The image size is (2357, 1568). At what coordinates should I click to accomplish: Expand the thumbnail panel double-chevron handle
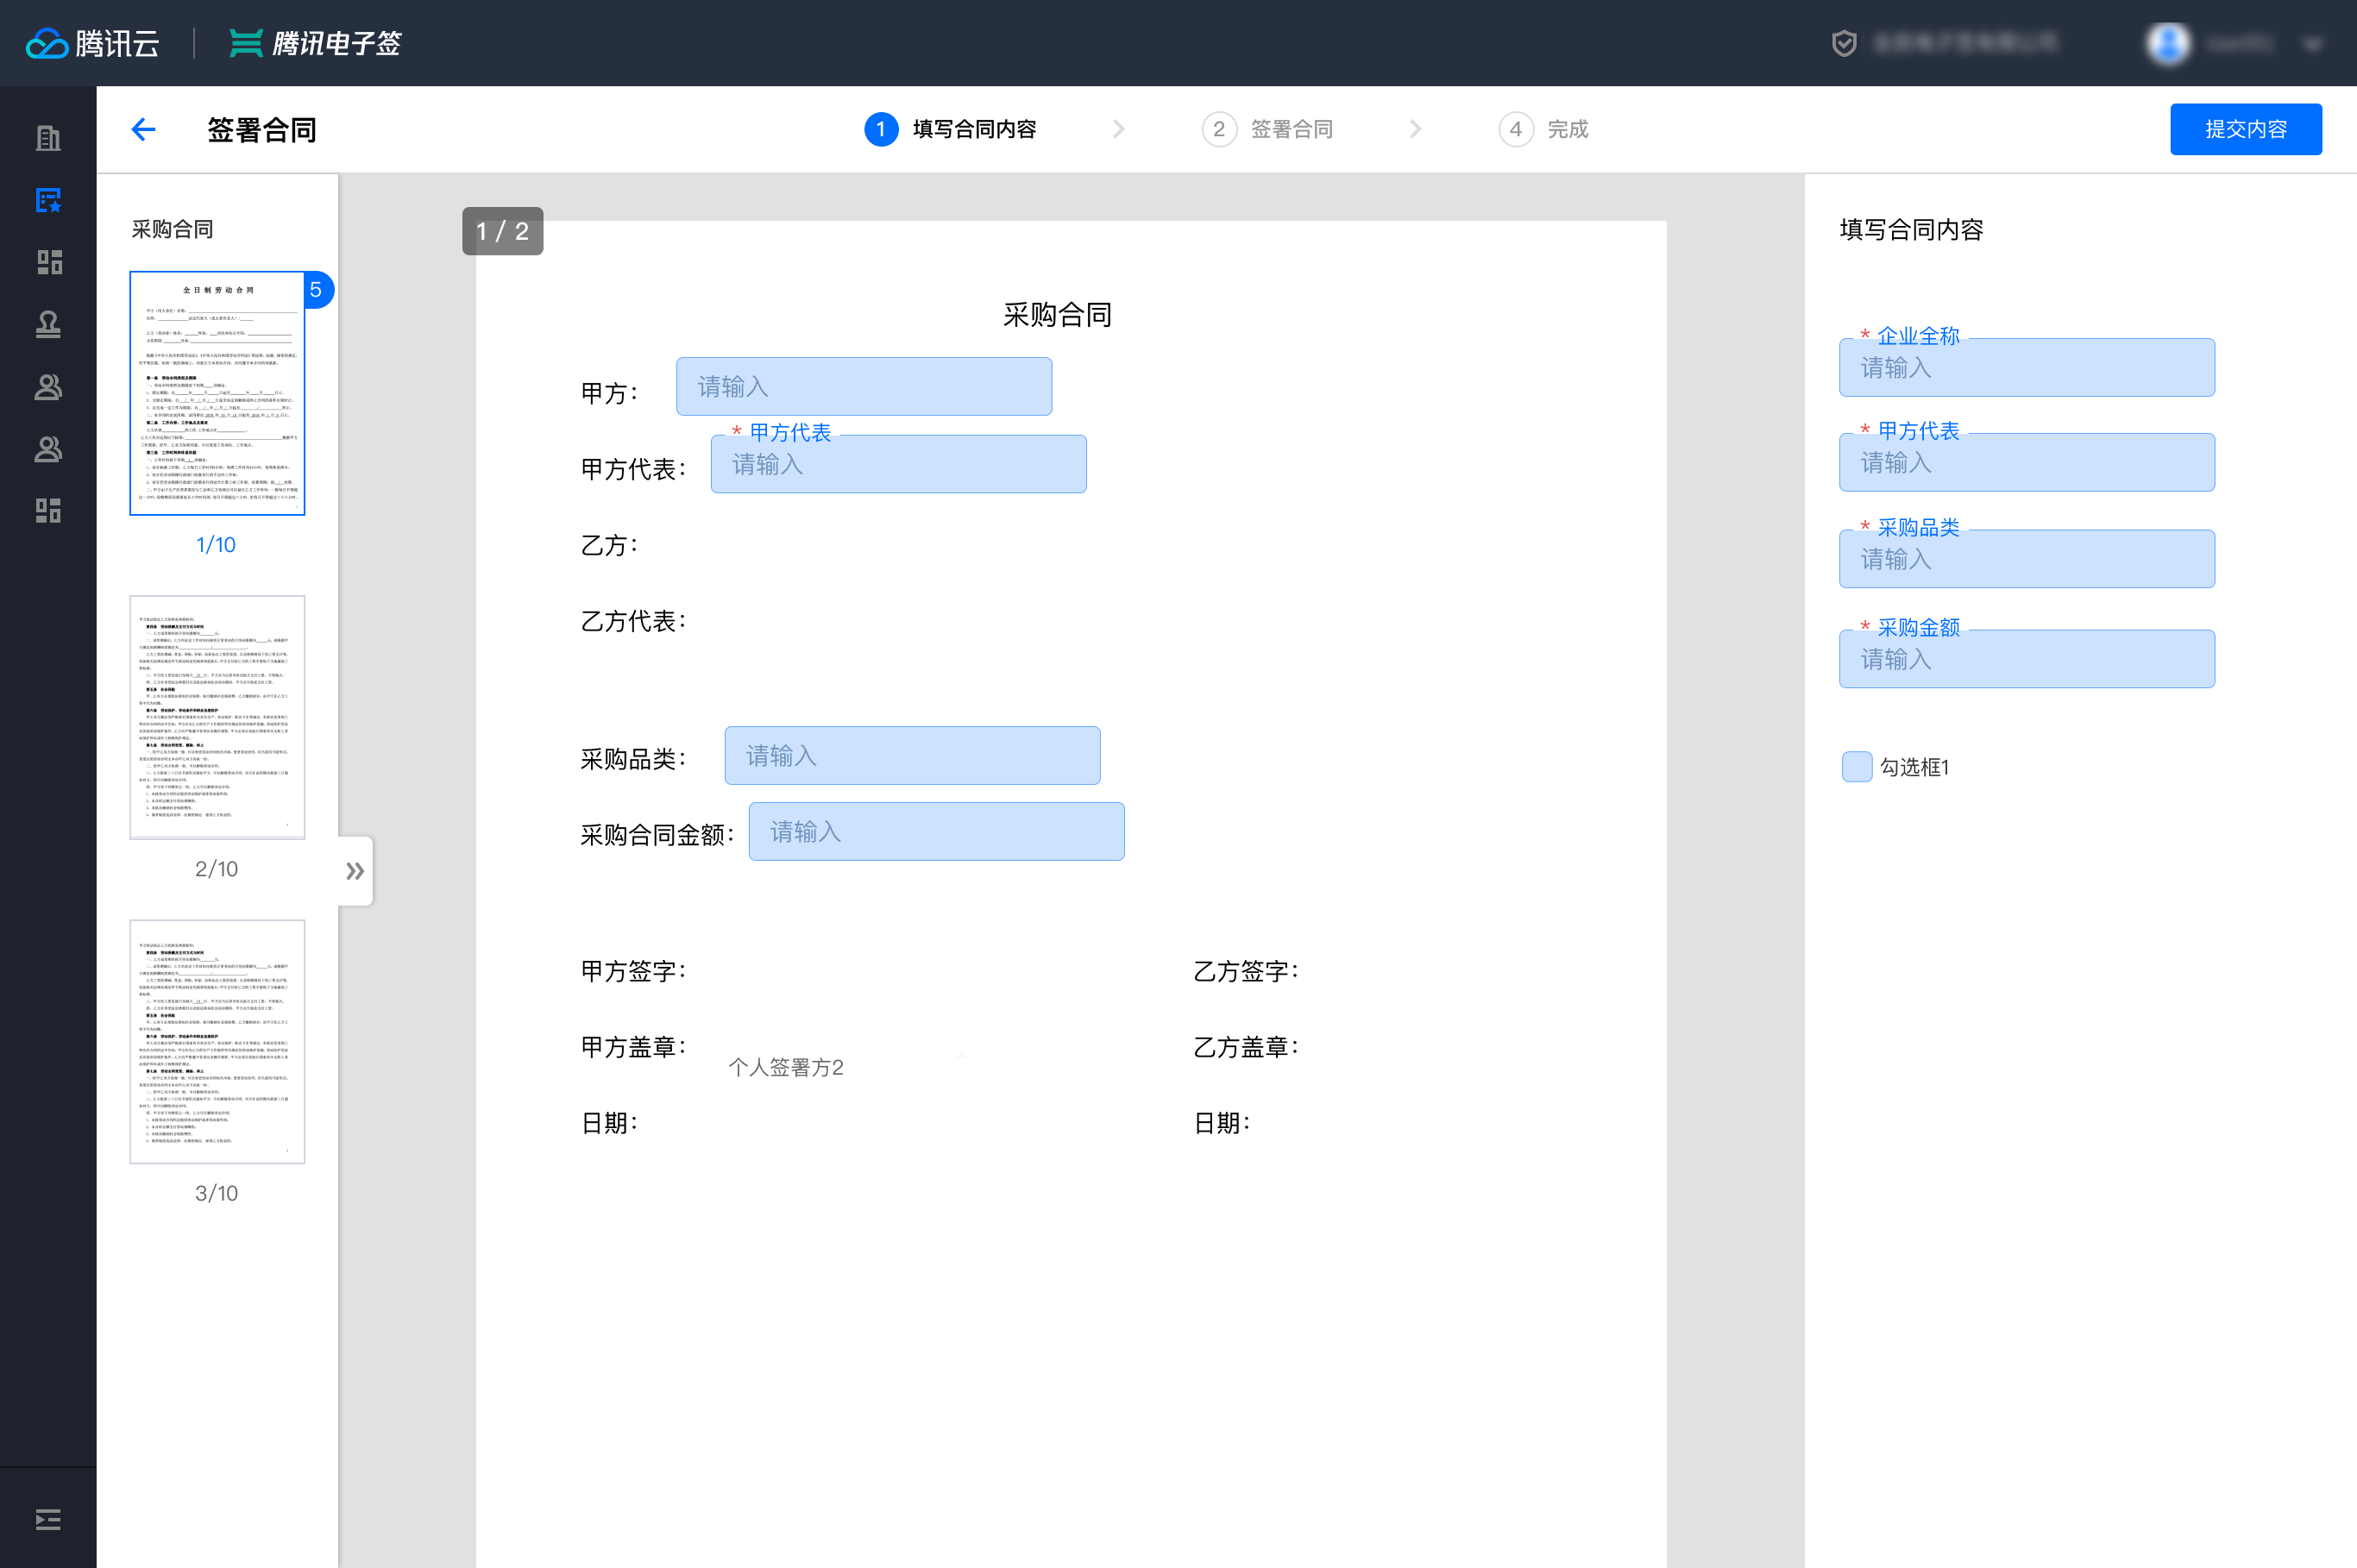pyautogui.click(x=355, y=871)
